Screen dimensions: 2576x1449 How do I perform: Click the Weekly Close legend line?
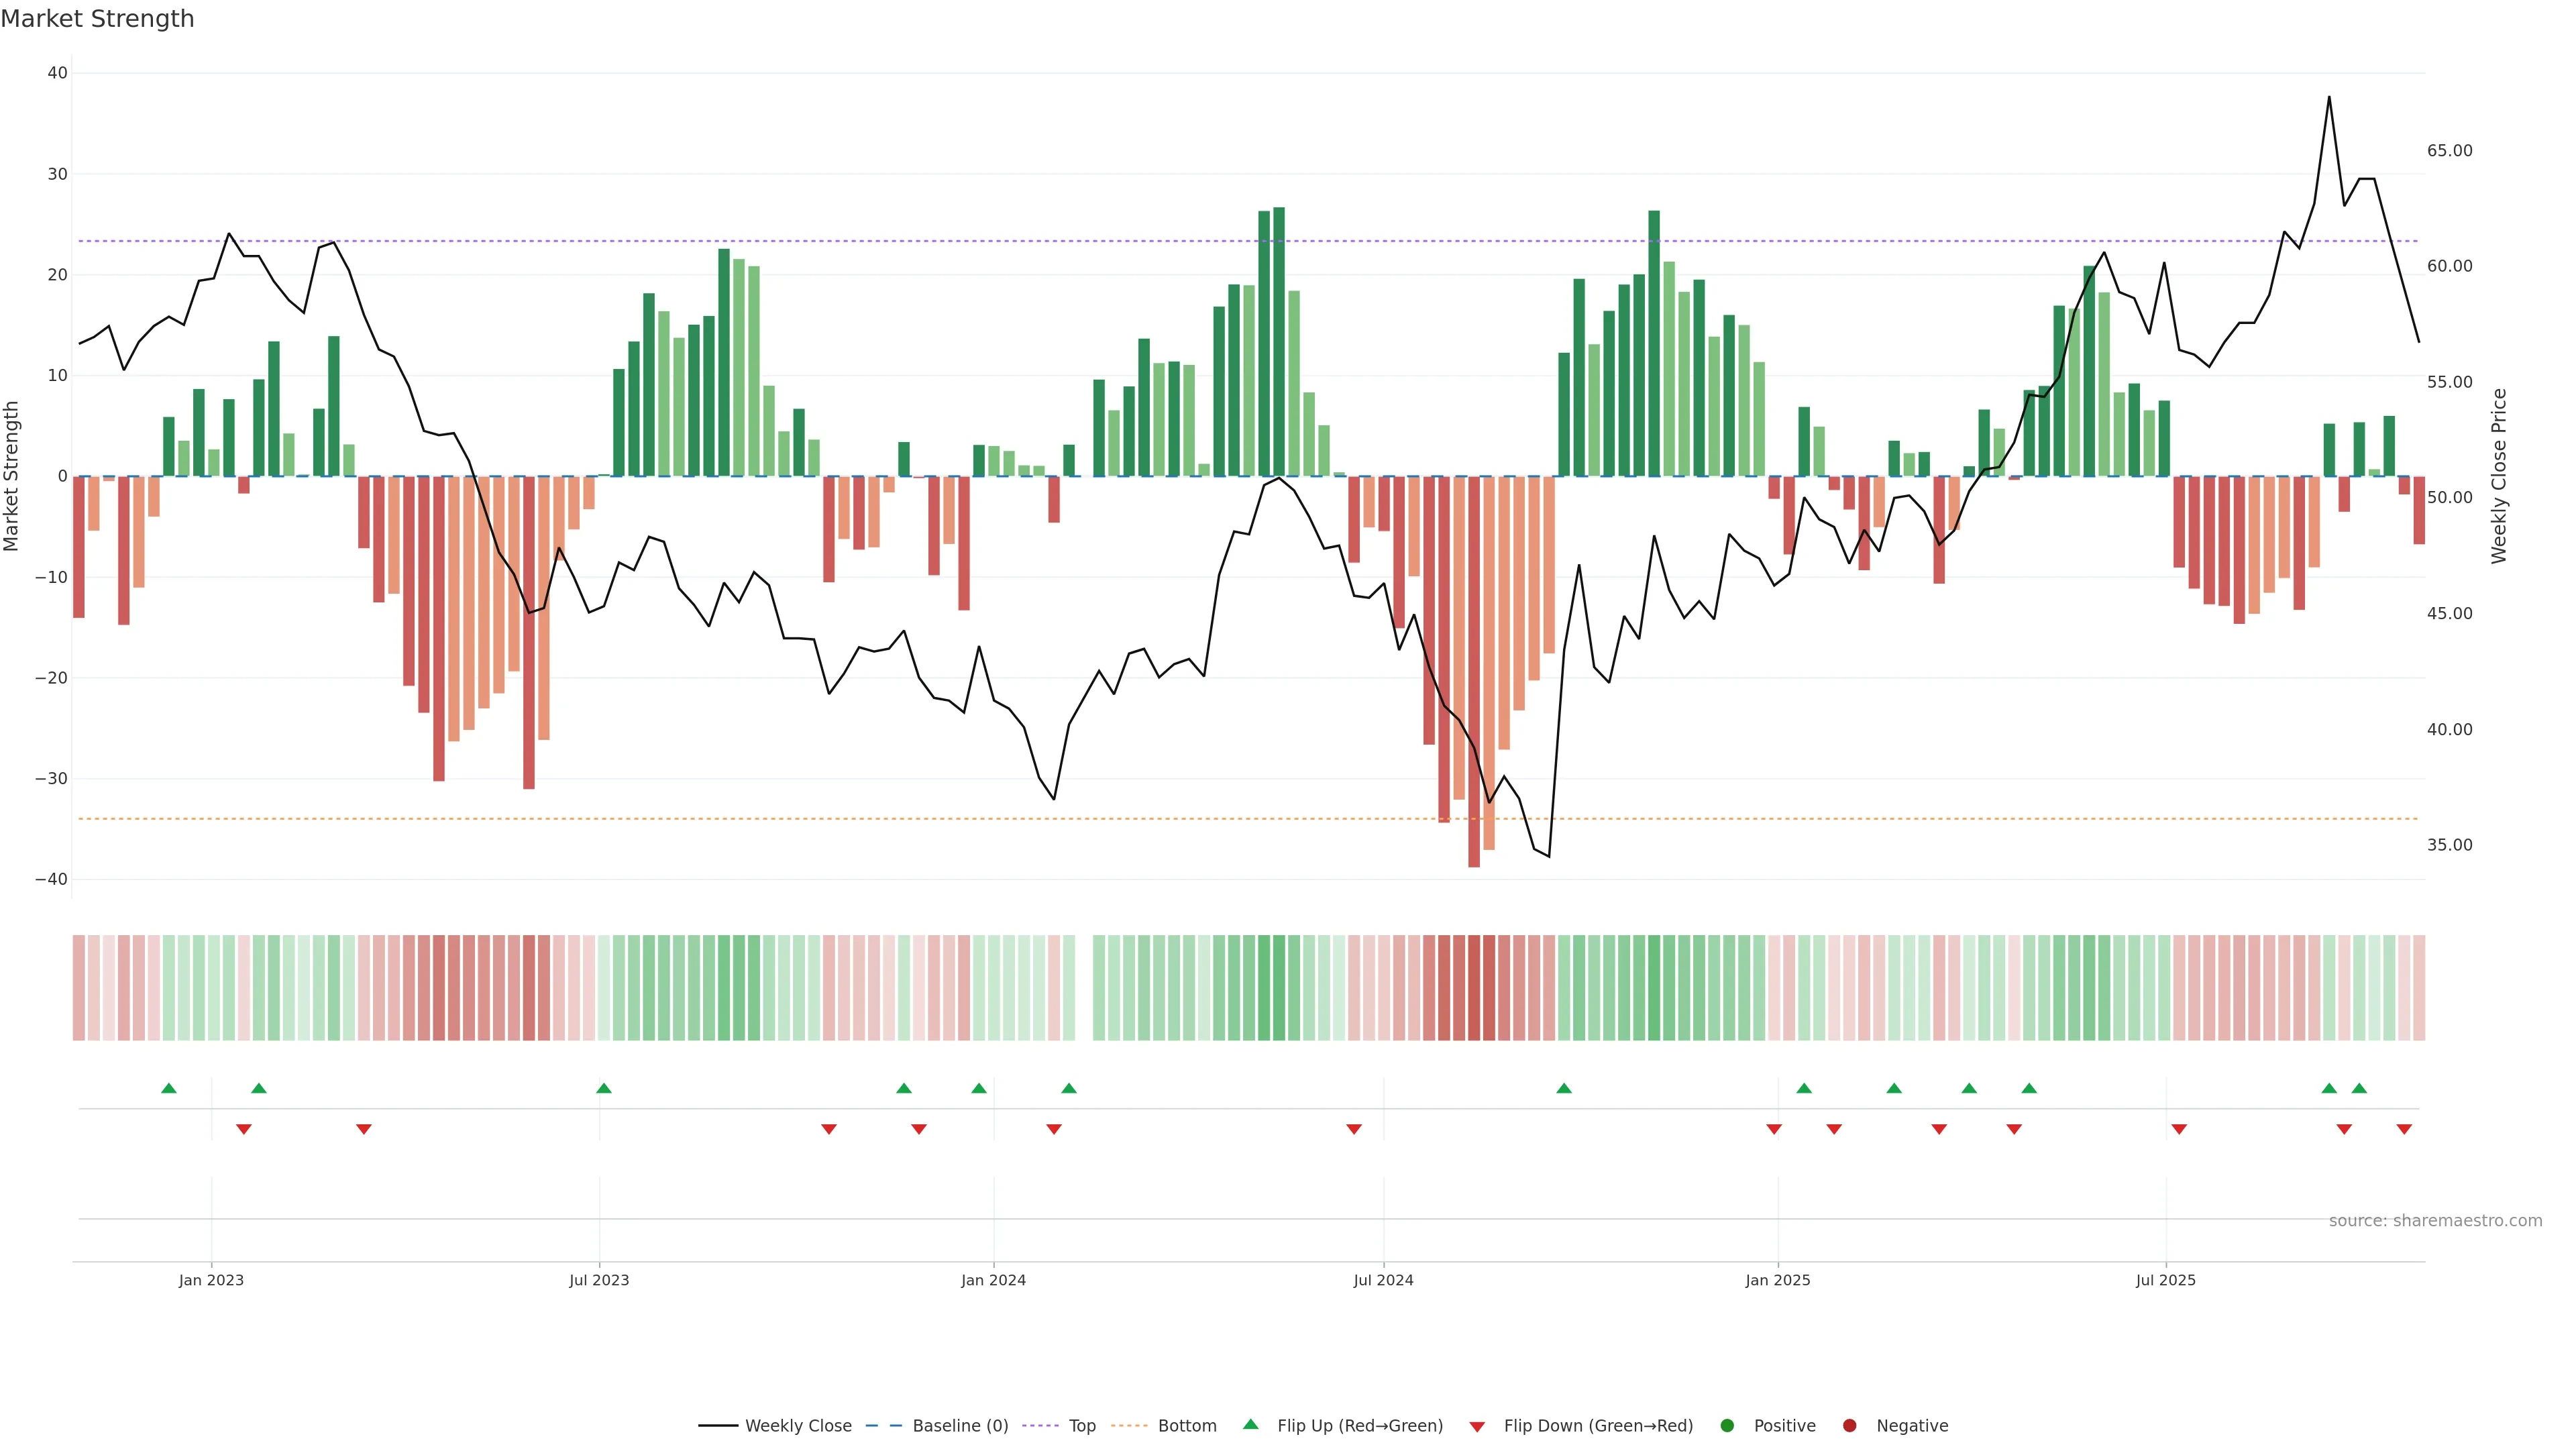click(718, 1426)
